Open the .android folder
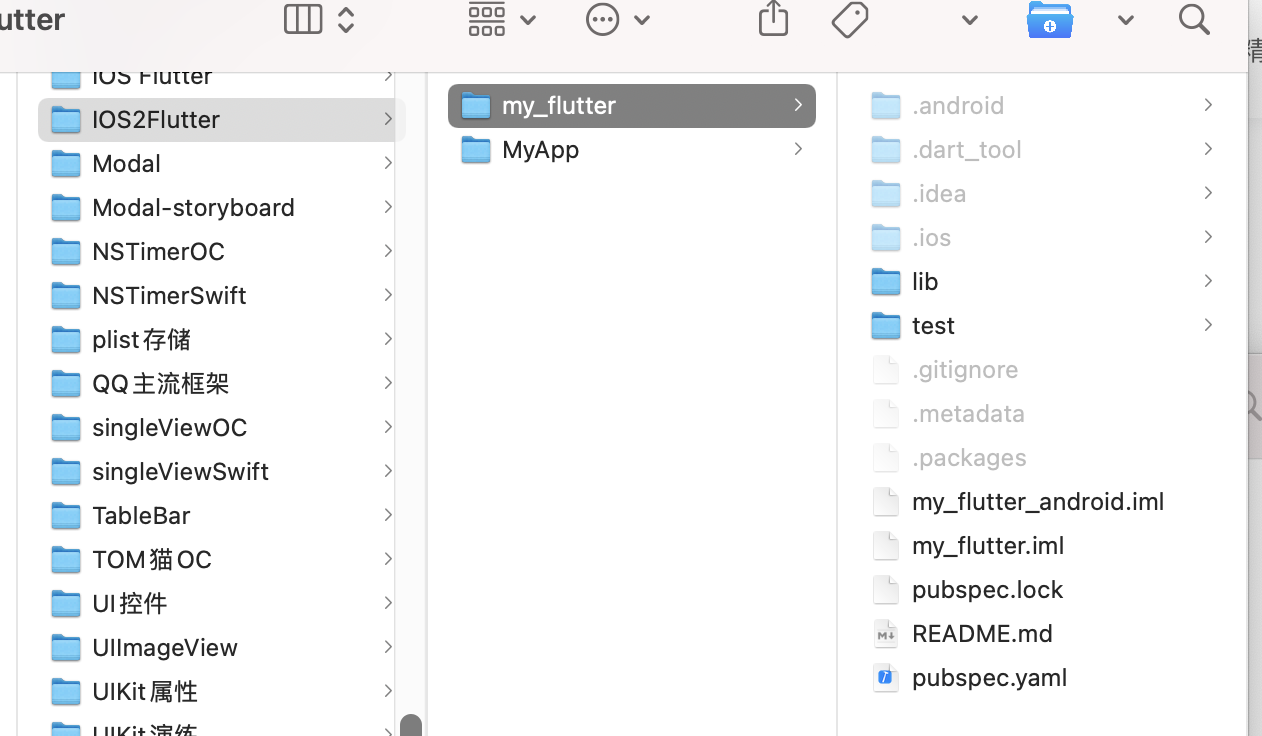The height and width of the screenshot is (736, 1262). pos(957,105)
